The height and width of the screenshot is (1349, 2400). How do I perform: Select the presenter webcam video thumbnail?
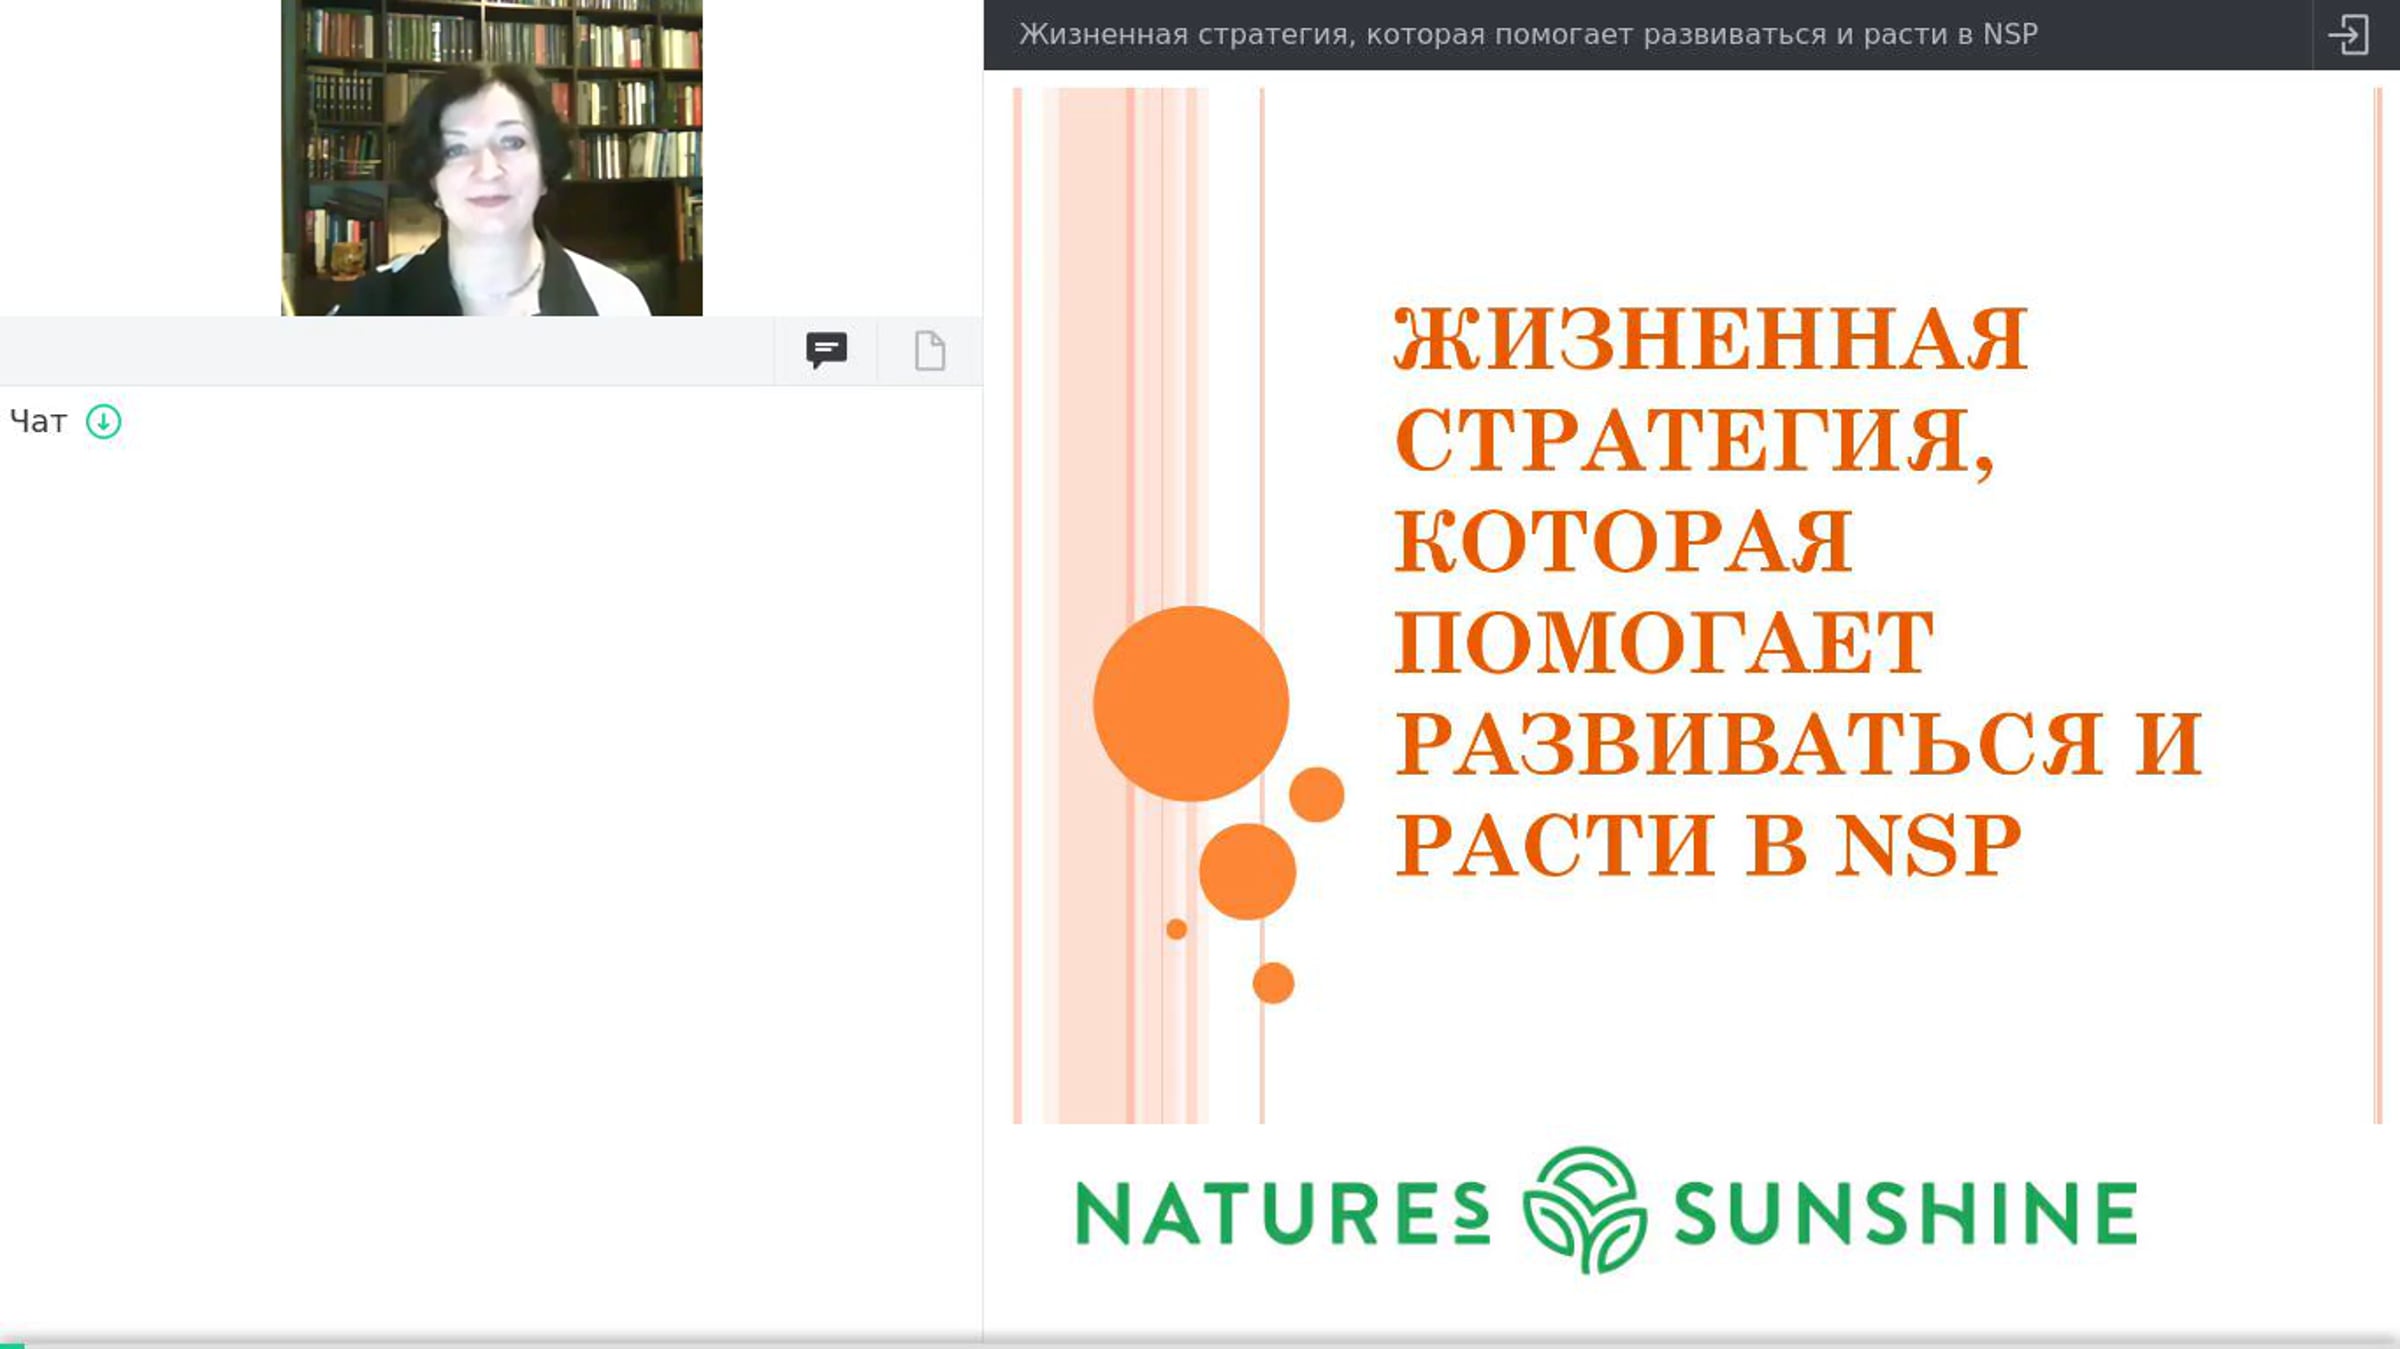(x=492, y=158)
